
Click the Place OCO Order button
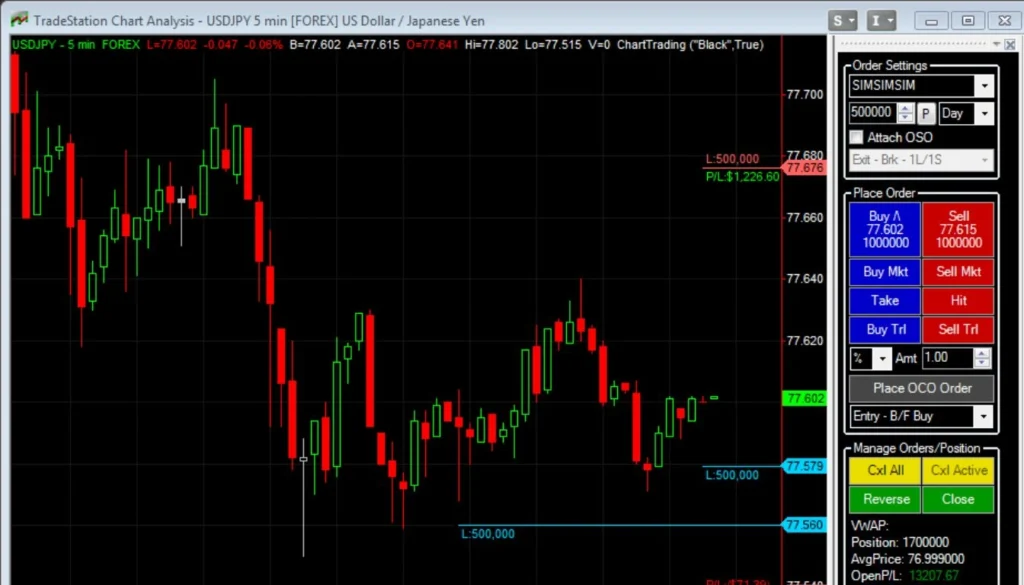pyautogui.click(x=921, y=388)
